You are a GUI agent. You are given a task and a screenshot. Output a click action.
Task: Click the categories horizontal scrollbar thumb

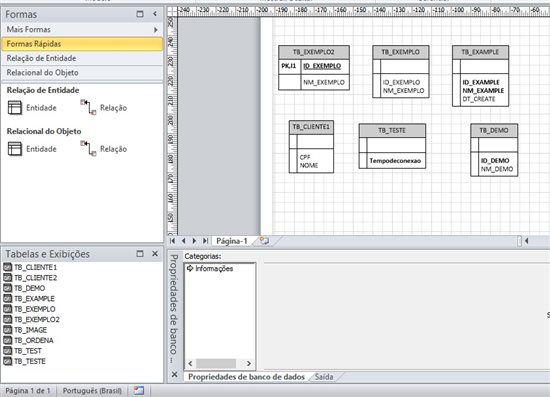pyautogui.click(x=216, y=363)
